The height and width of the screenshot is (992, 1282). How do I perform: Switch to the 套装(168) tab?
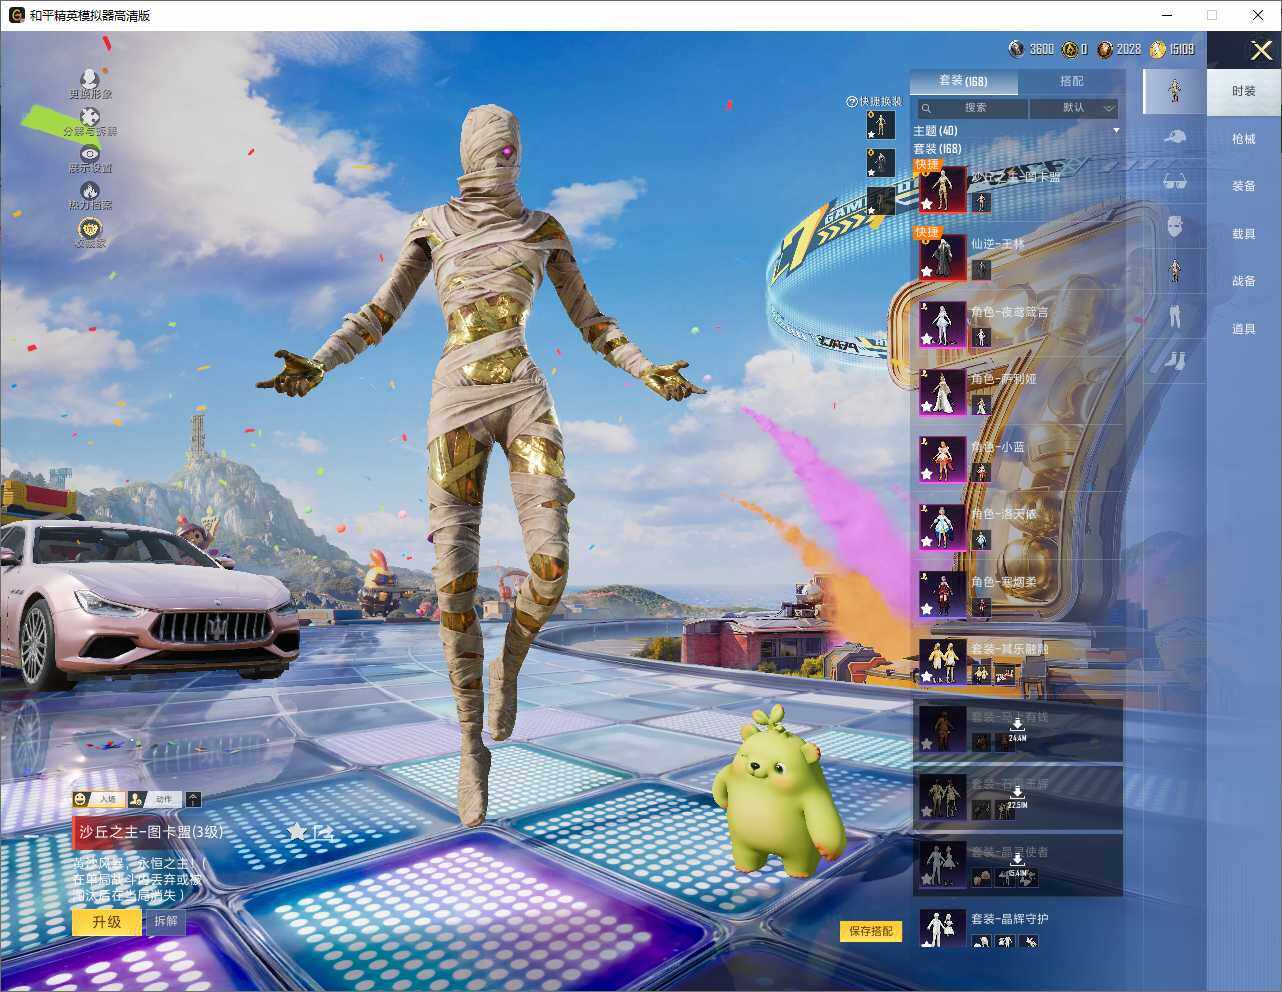(963, 81)
